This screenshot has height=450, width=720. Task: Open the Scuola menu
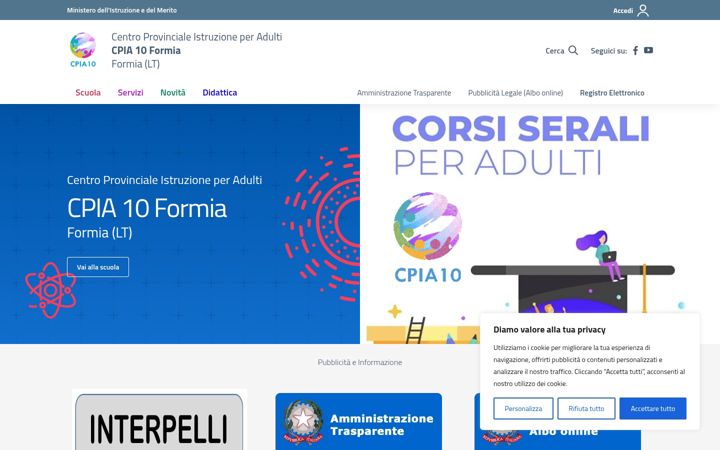[88, 93]
